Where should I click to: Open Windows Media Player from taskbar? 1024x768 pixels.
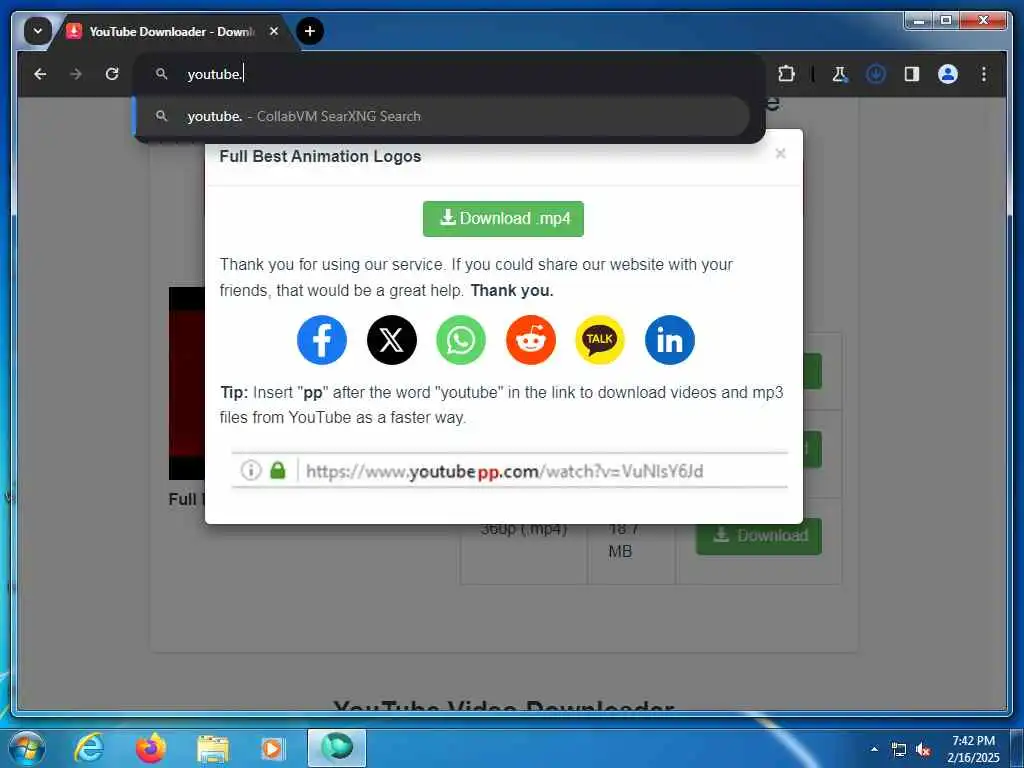[272, 748]
